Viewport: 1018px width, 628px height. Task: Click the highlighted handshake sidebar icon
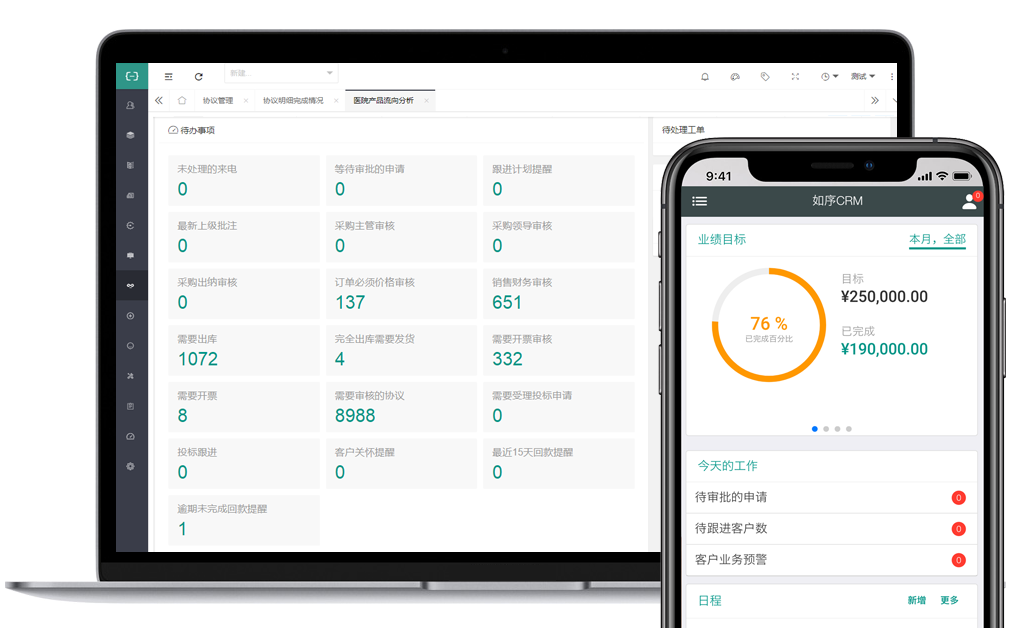(x=130, y=286)
